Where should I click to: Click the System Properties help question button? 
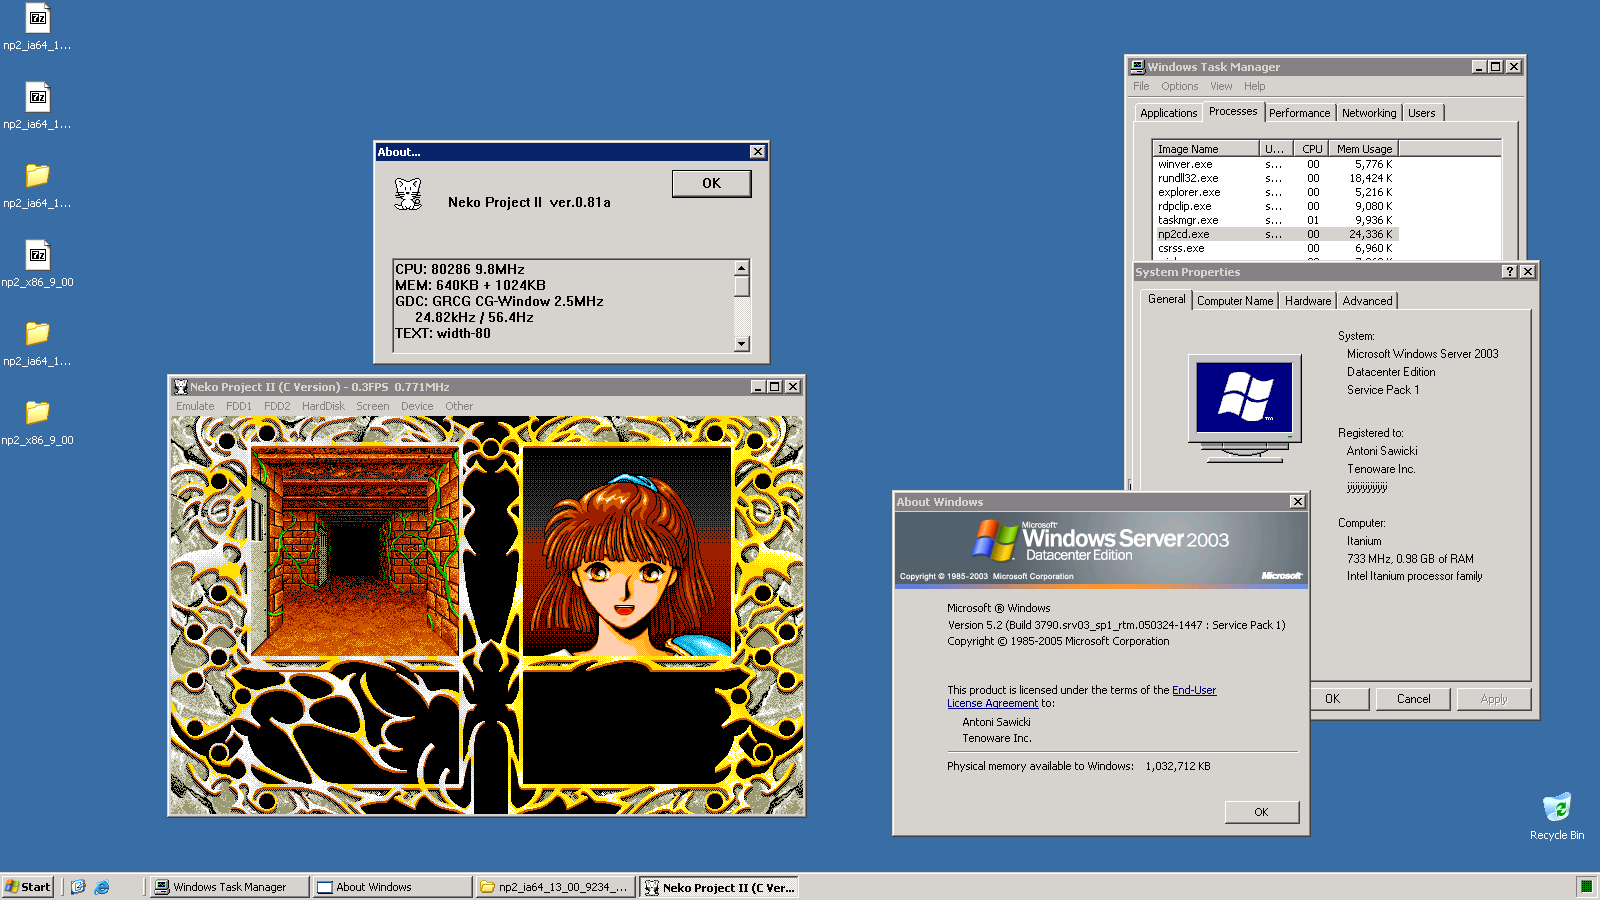(x=1510, y=272)
